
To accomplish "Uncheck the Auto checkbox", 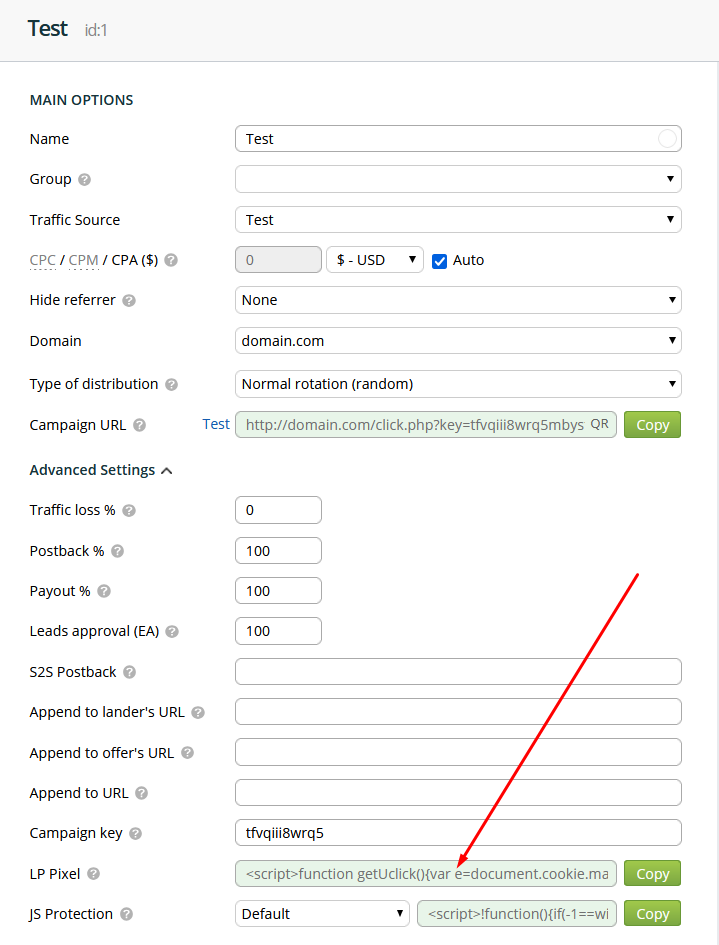I will point(439,261).
